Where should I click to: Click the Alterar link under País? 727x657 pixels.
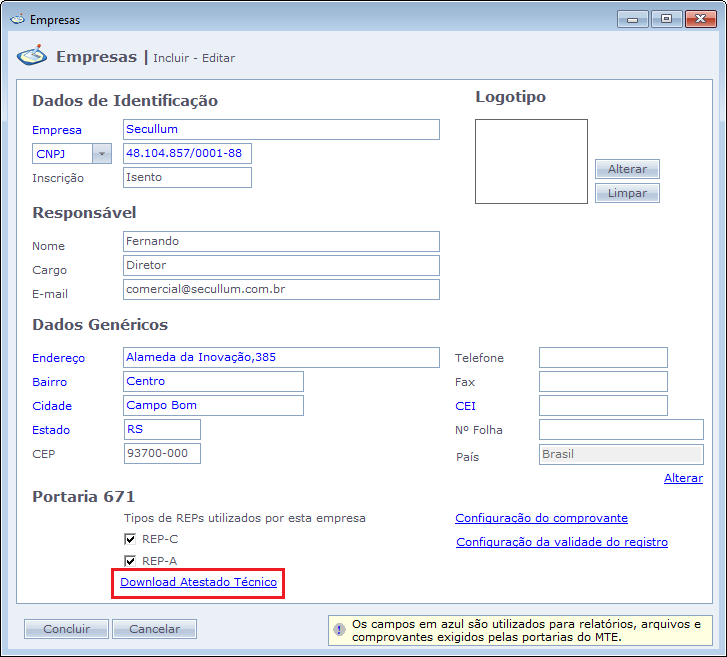[x=683, y=478]
